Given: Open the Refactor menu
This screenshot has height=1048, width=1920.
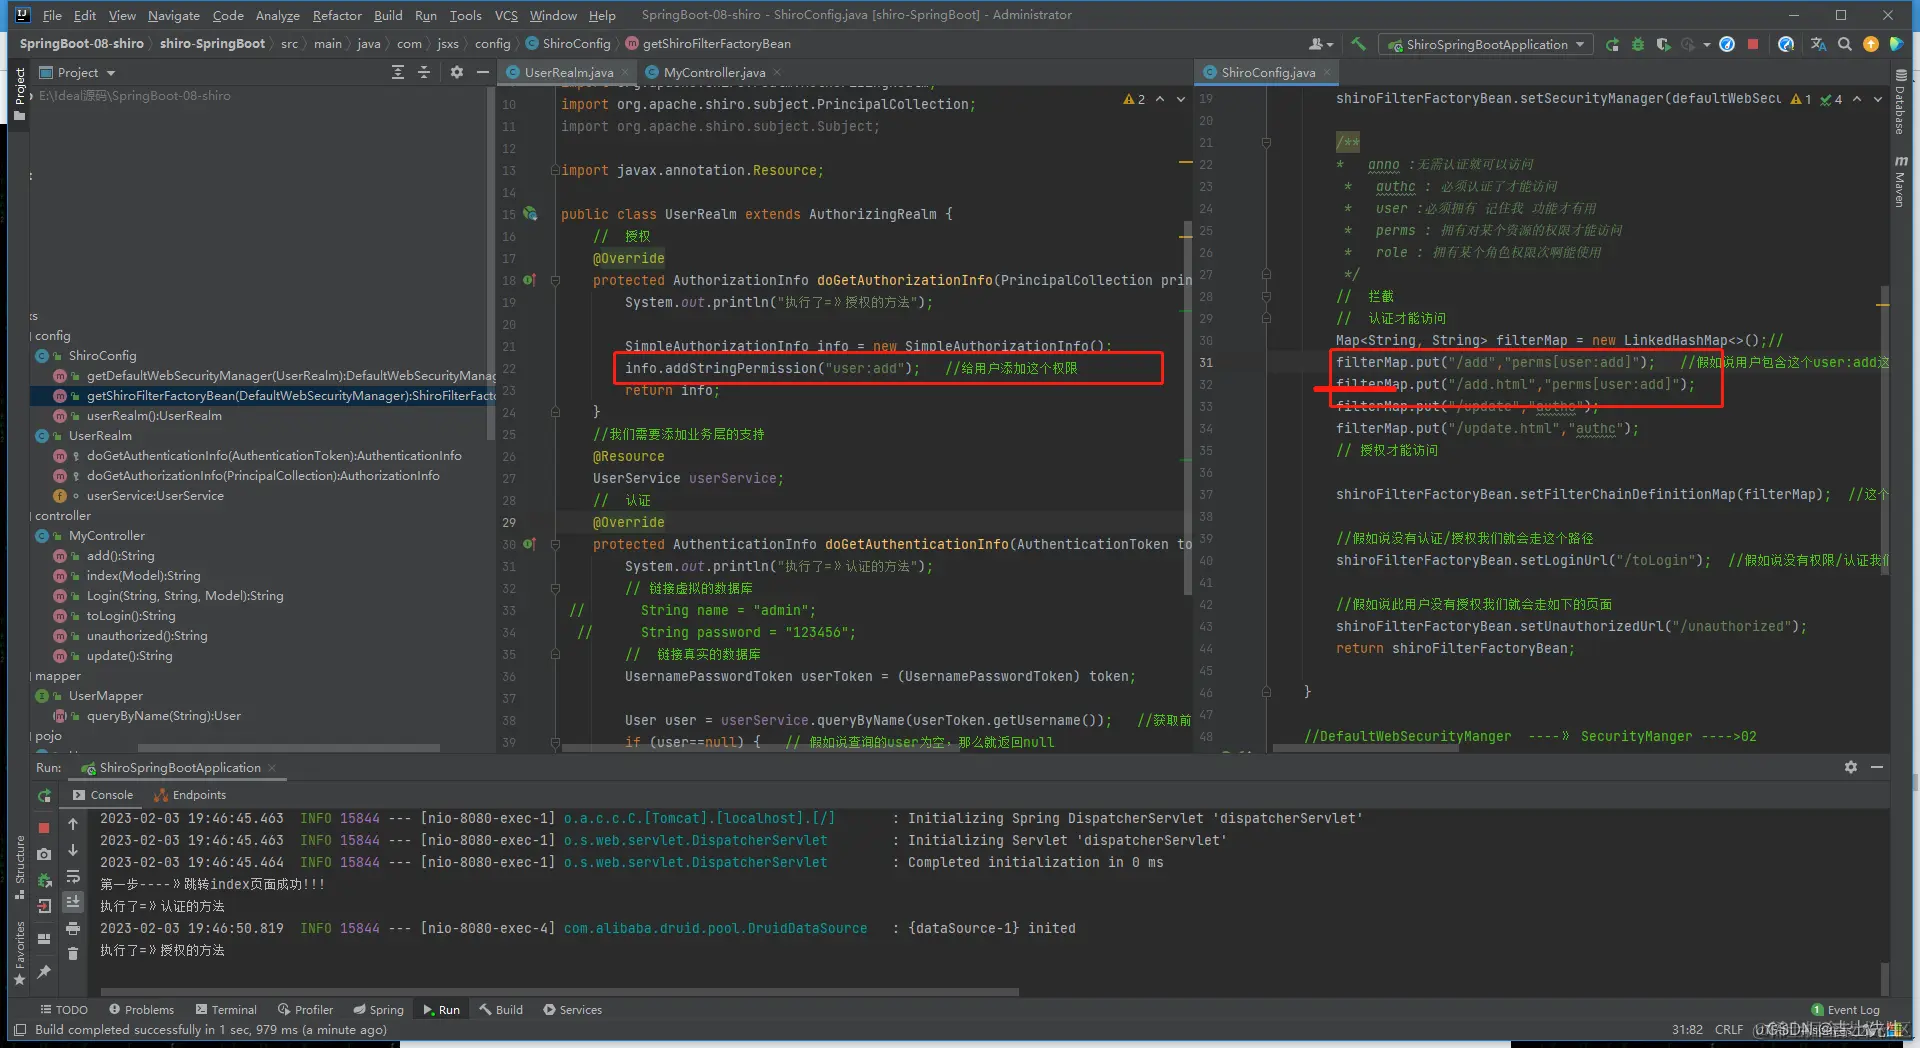Looking at the screenshot, I should (337, 15).
